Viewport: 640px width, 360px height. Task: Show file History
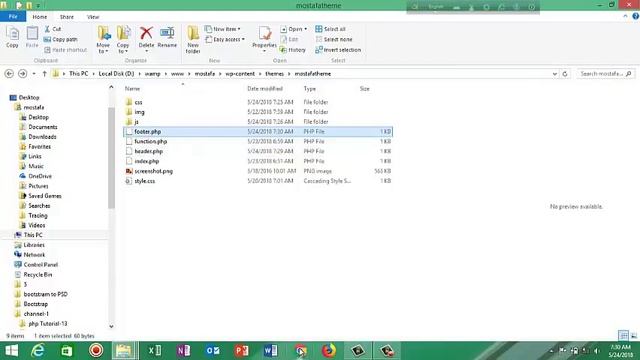click(293, 50)
